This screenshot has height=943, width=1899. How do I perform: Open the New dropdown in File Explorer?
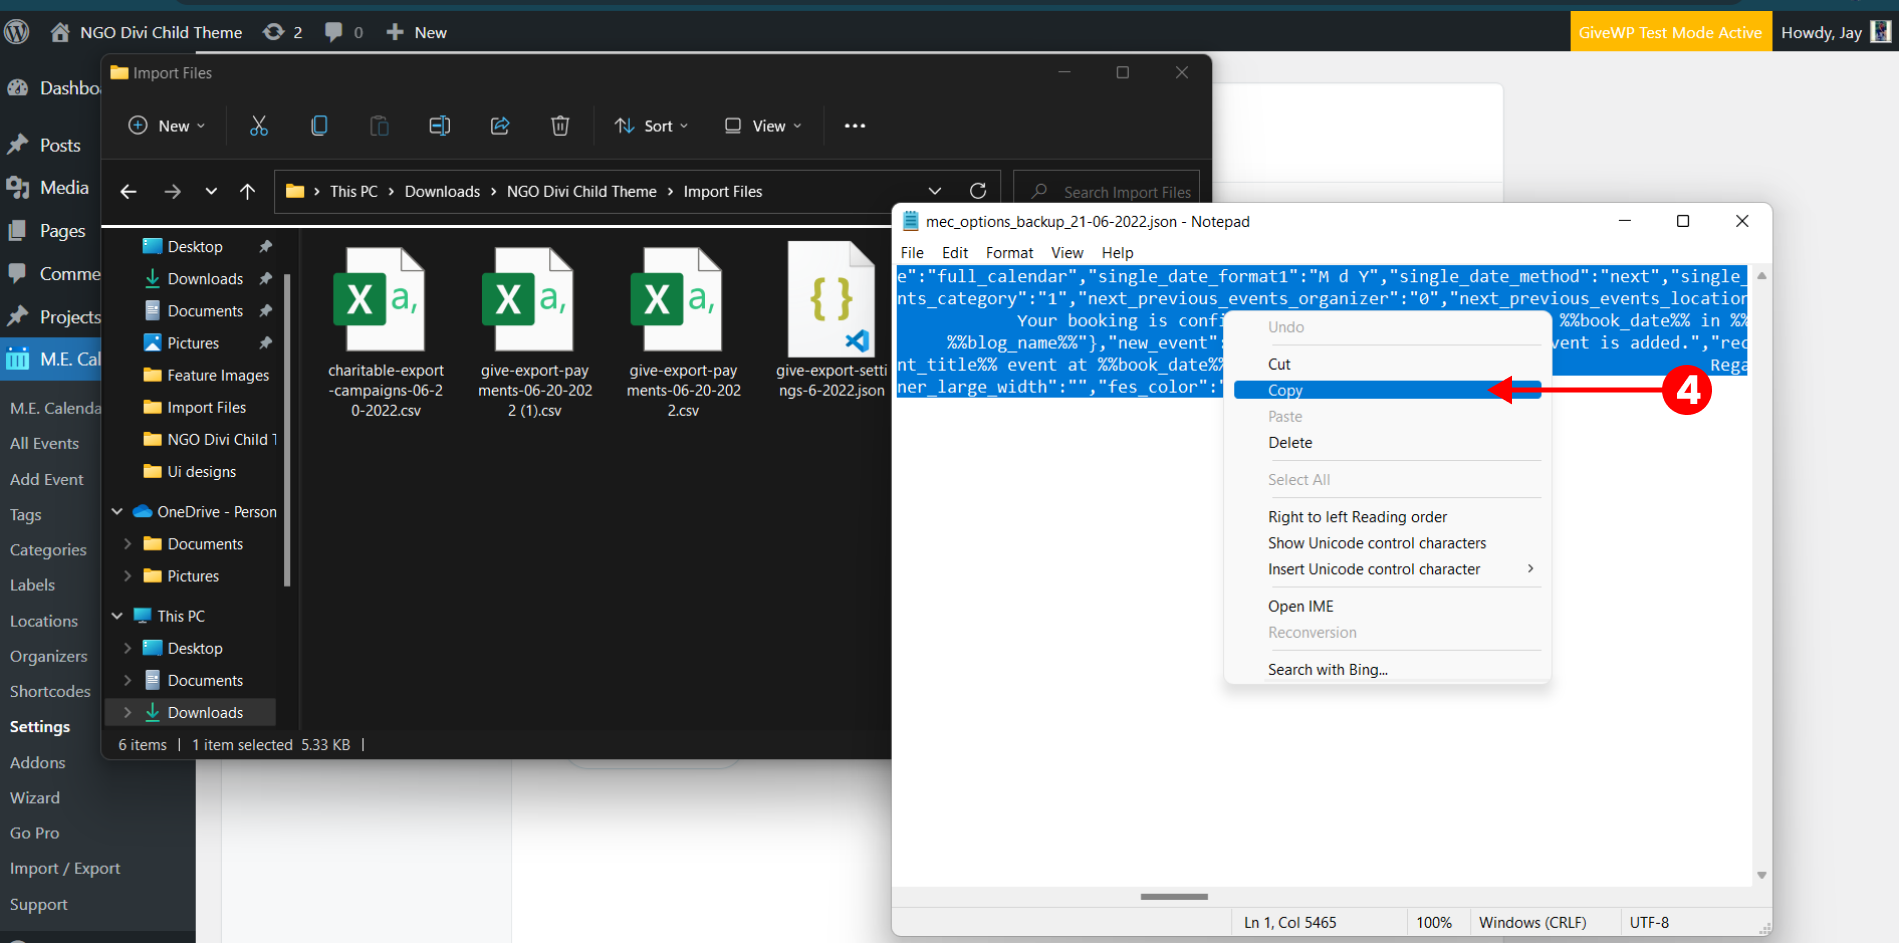tap(167, 126)
